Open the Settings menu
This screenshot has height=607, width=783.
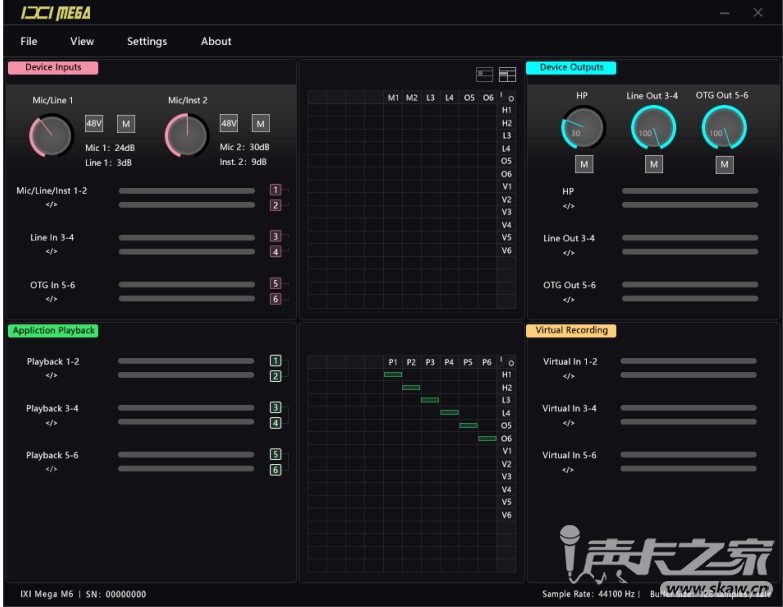(147, 41)
